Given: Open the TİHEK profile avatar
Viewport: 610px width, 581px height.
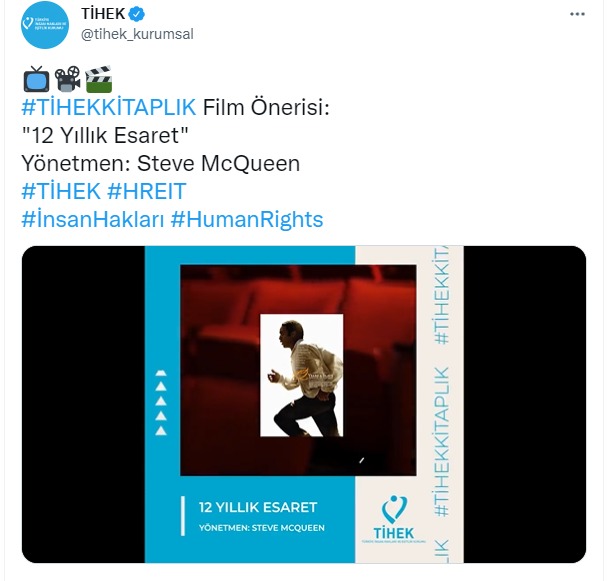Looking at the screenshot, I should 45,25.
